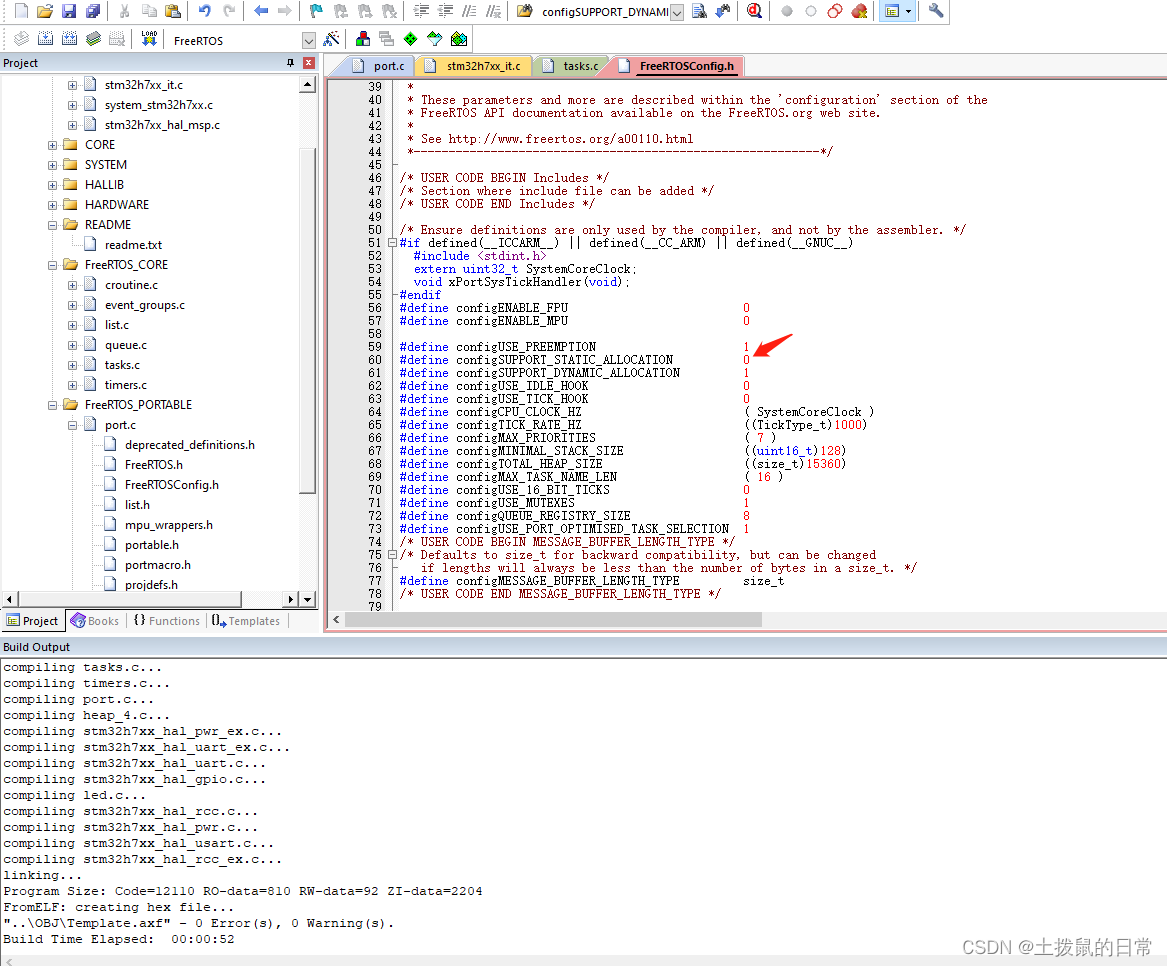The height and width of the screenshot is (966, 1167).
Task: Expand the SYSTEM folder
Action: point(52,165)
